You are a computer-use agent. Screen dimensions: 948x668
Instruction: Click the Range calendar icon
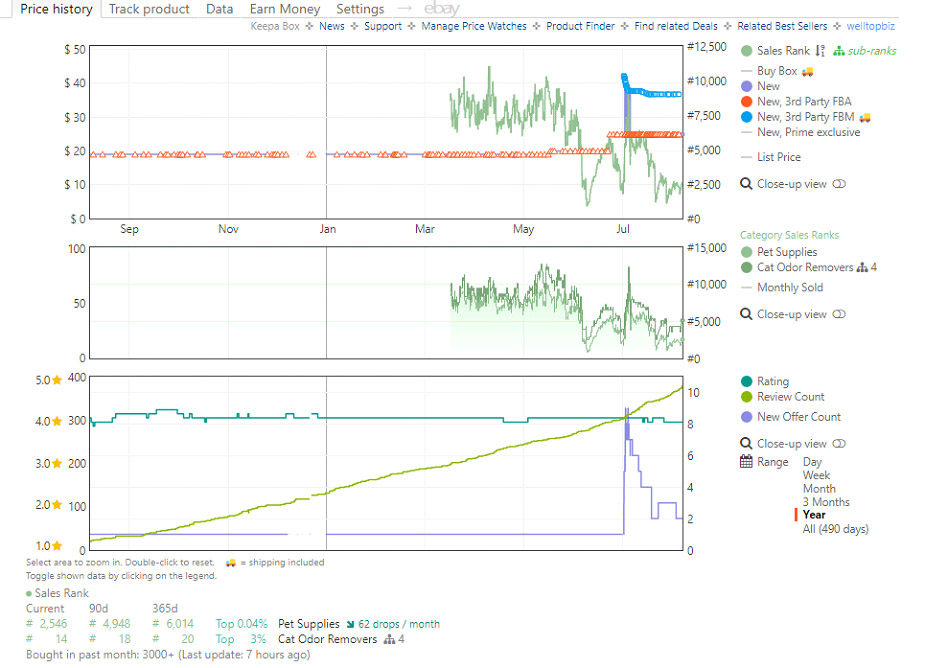(x=746, y=462)
